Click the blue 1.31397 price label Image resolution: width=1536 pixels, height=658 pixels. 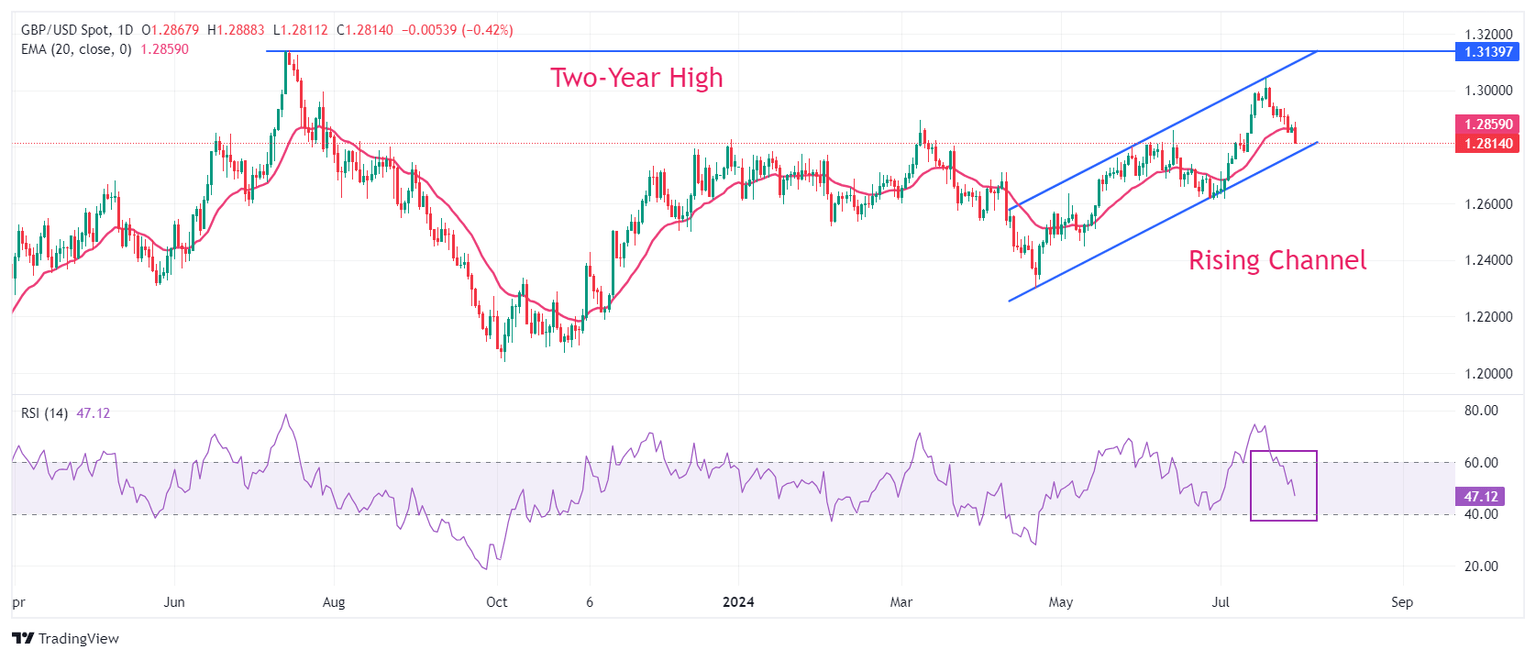coord(1489,51)
